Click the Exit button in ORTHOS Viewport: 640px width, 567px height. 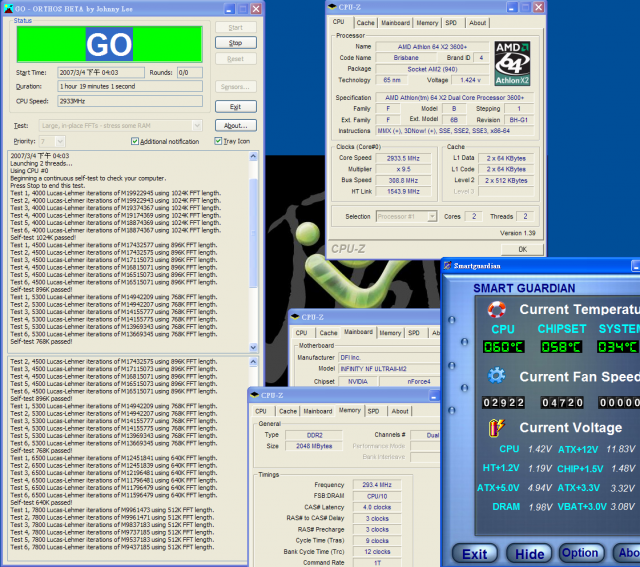pyautogui.click(x=236, y=107)
